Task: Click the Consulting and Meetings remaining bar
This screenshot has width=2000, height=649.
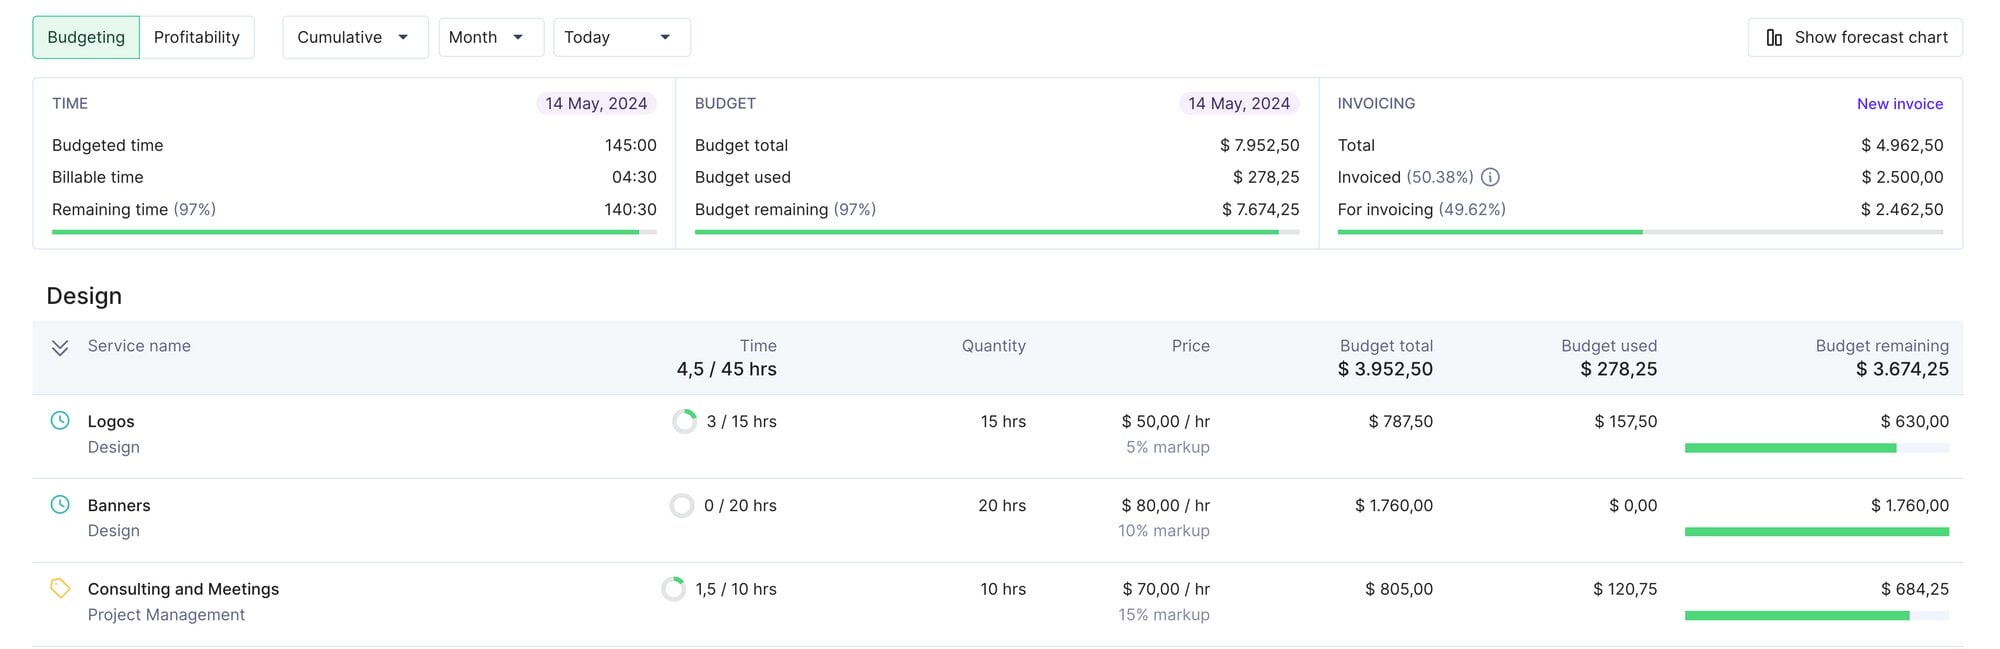Action: (x=1817, y=616)
